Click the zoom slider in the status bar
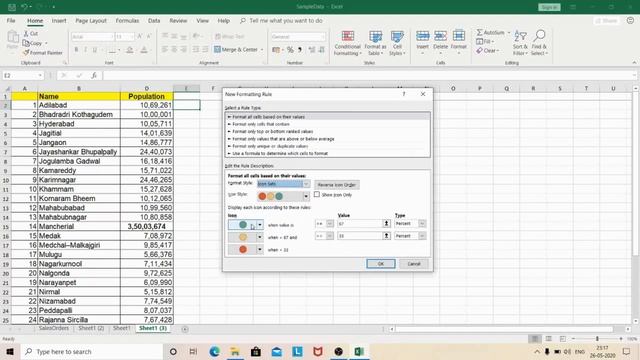 tap(597, 339)
